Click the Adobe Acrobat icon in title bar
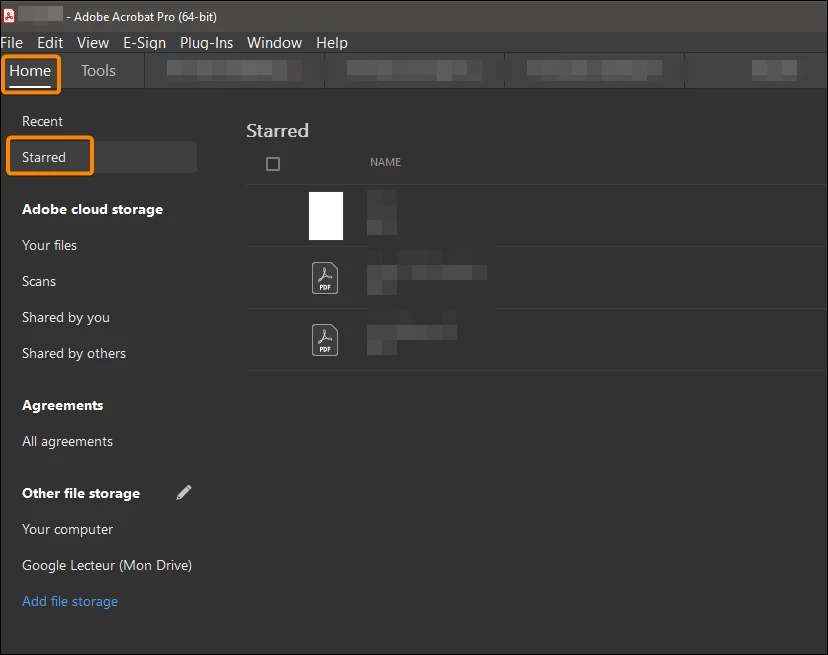Screen dimensions: 828x655 [9, 16]
